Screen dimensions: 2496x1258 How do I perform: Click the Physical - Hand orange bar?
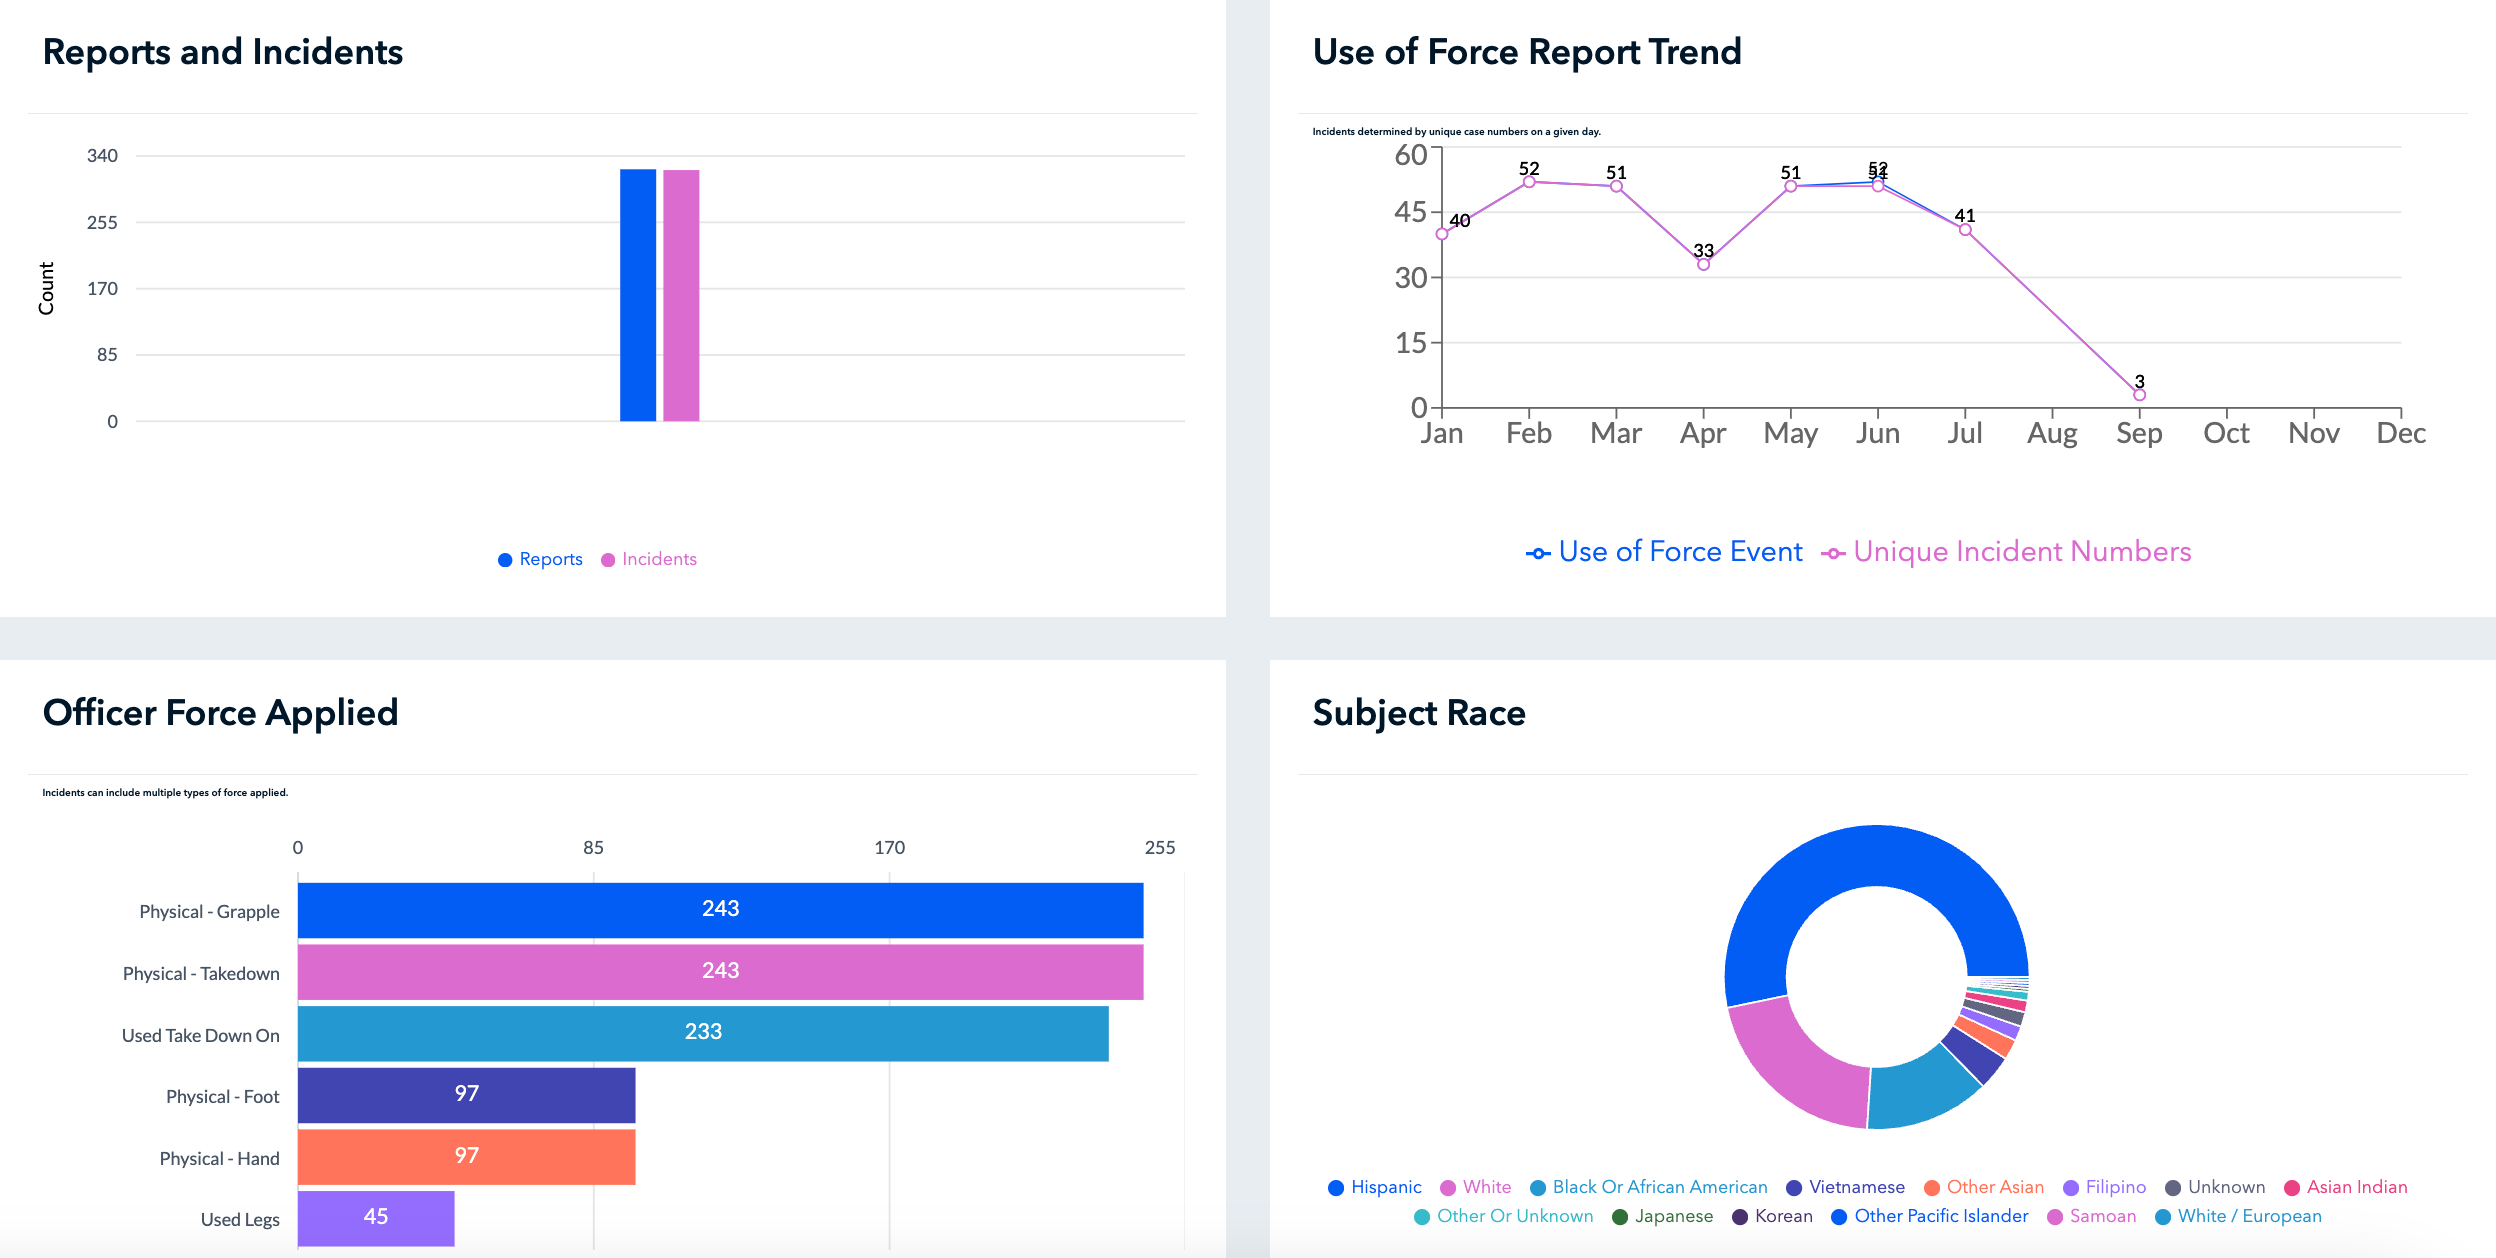point(466,1156)
